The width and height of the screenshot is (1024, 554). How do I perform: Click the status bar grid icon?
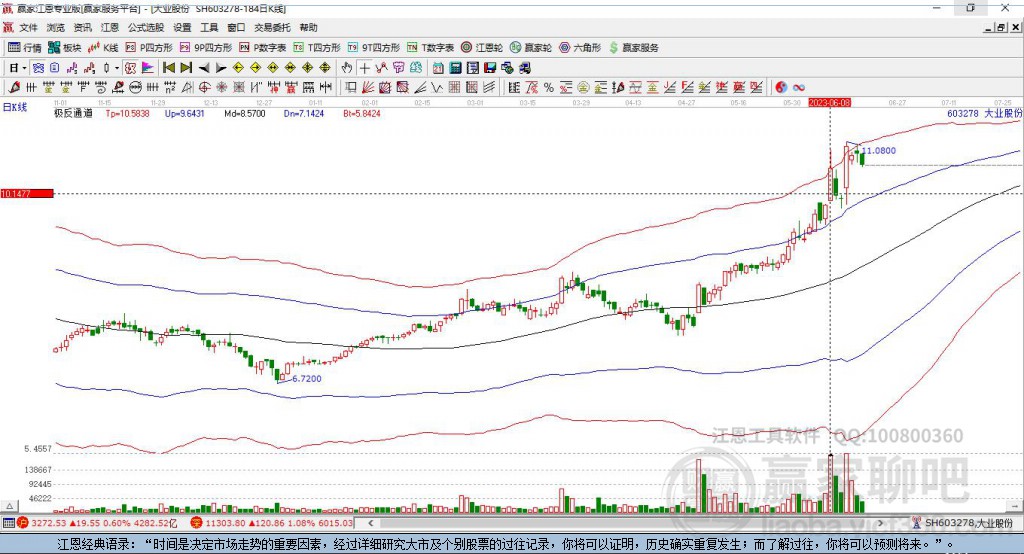[x=8, y=523]
